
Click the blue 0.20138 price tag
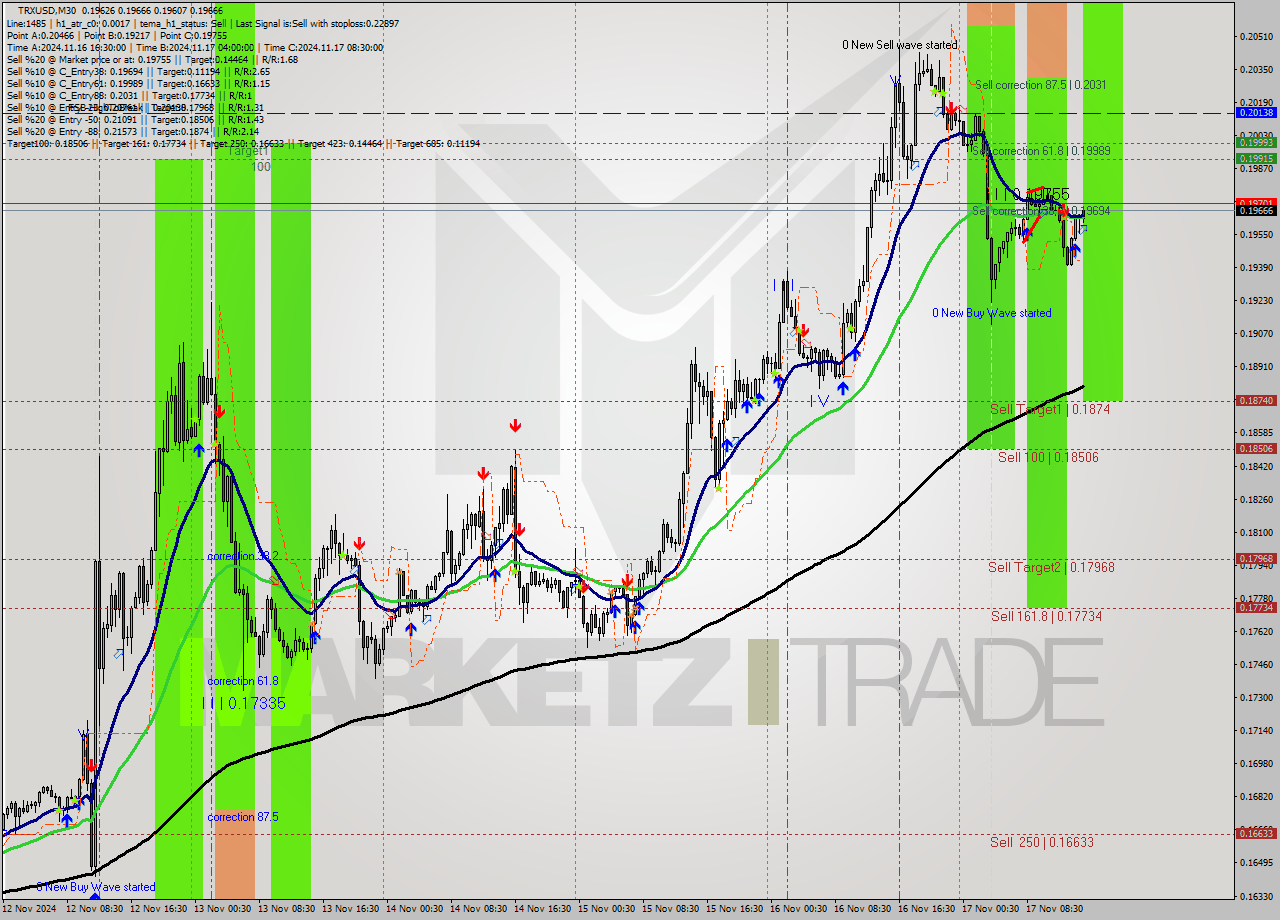point(1256,113)
